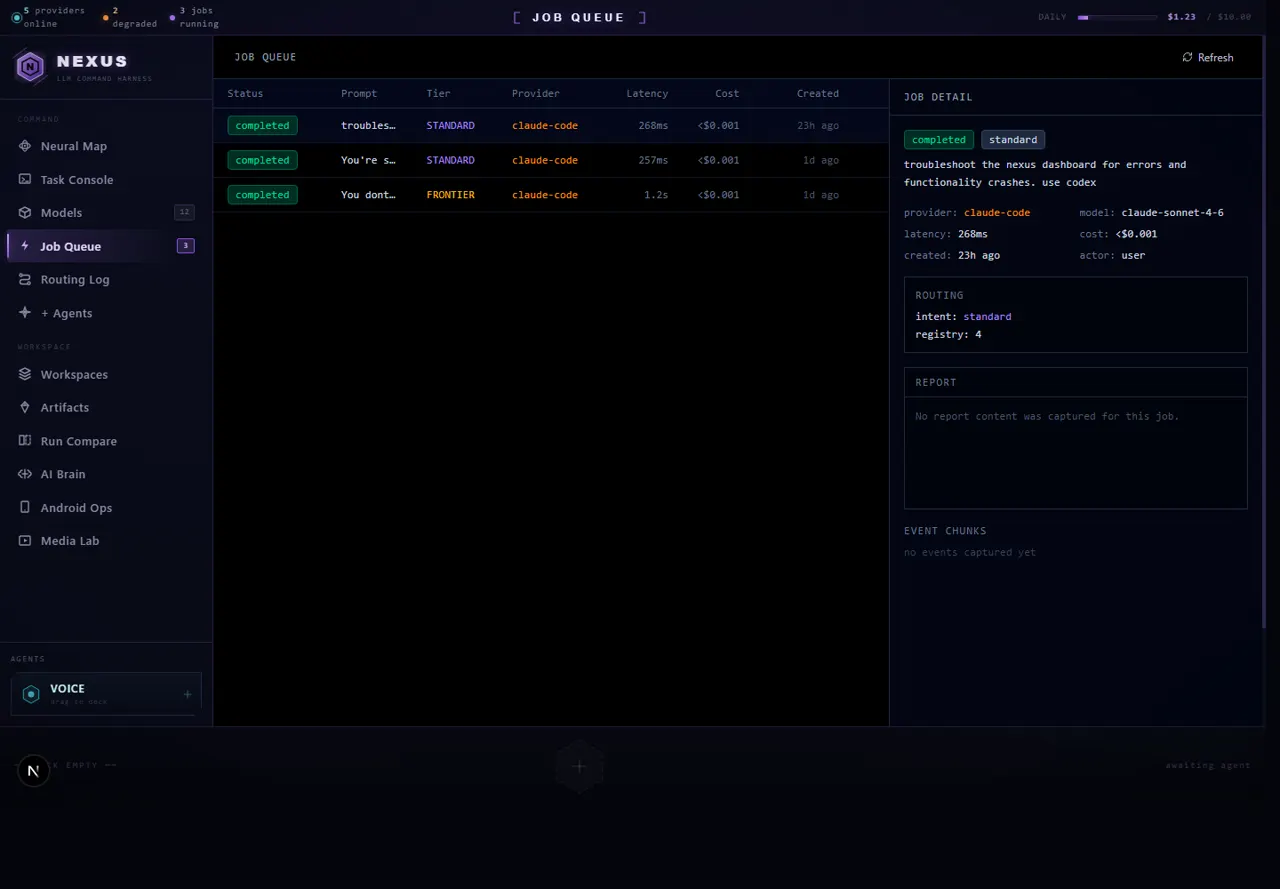Click the round N avatar badge
The image size is (1280, 889).
(33, 771)
